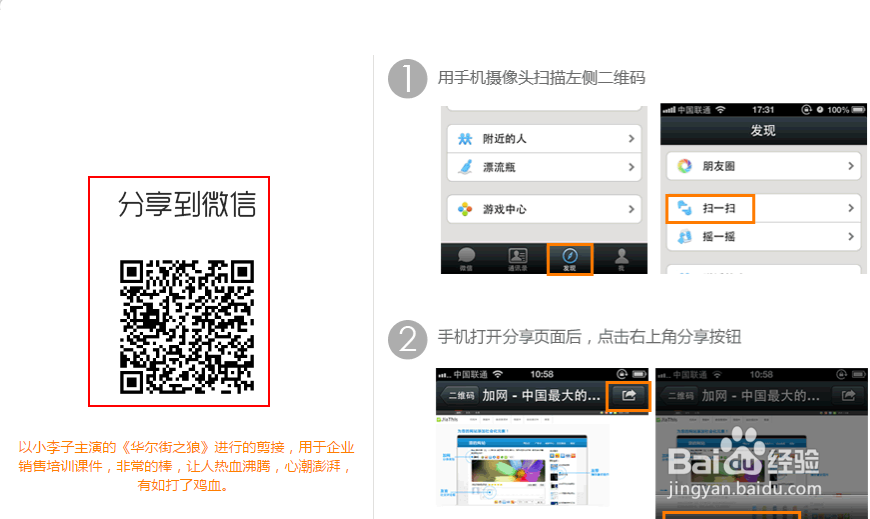Viewport: 870px width, 519px height.
Task: Click the 分享到微信 heading
Action: coord(187,204)
